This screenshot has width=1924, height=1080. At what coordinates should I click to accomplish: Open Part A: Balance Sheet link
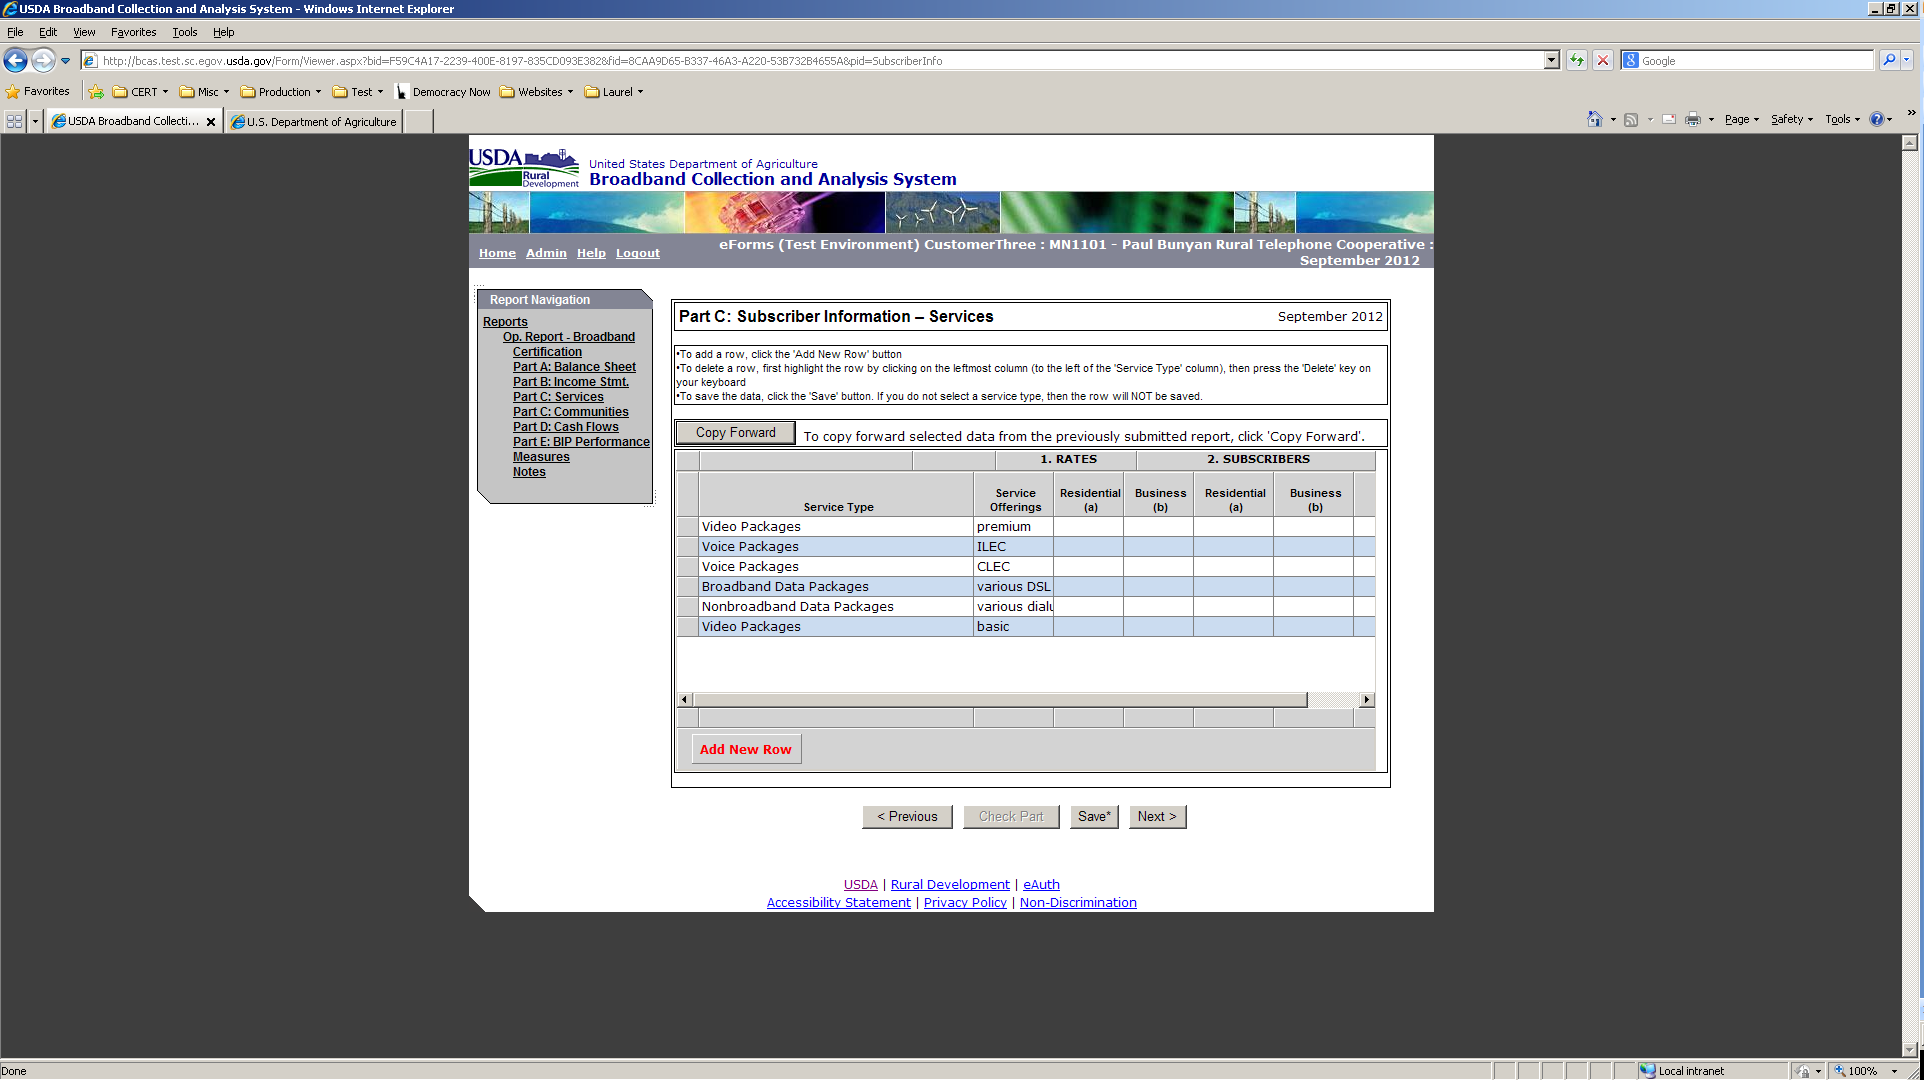[x=574, y=367]
